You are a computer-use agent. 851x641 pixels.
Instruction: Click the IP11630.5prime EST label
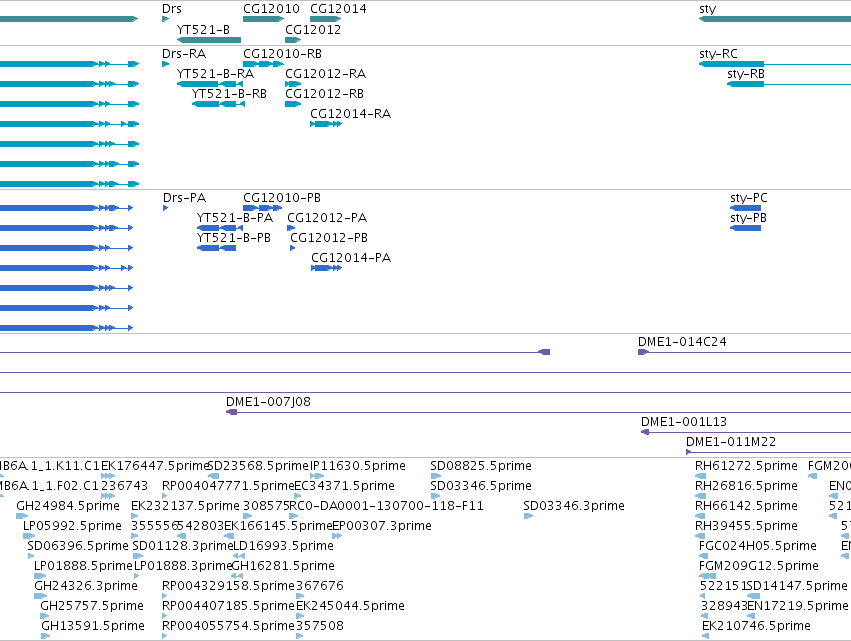358,466
